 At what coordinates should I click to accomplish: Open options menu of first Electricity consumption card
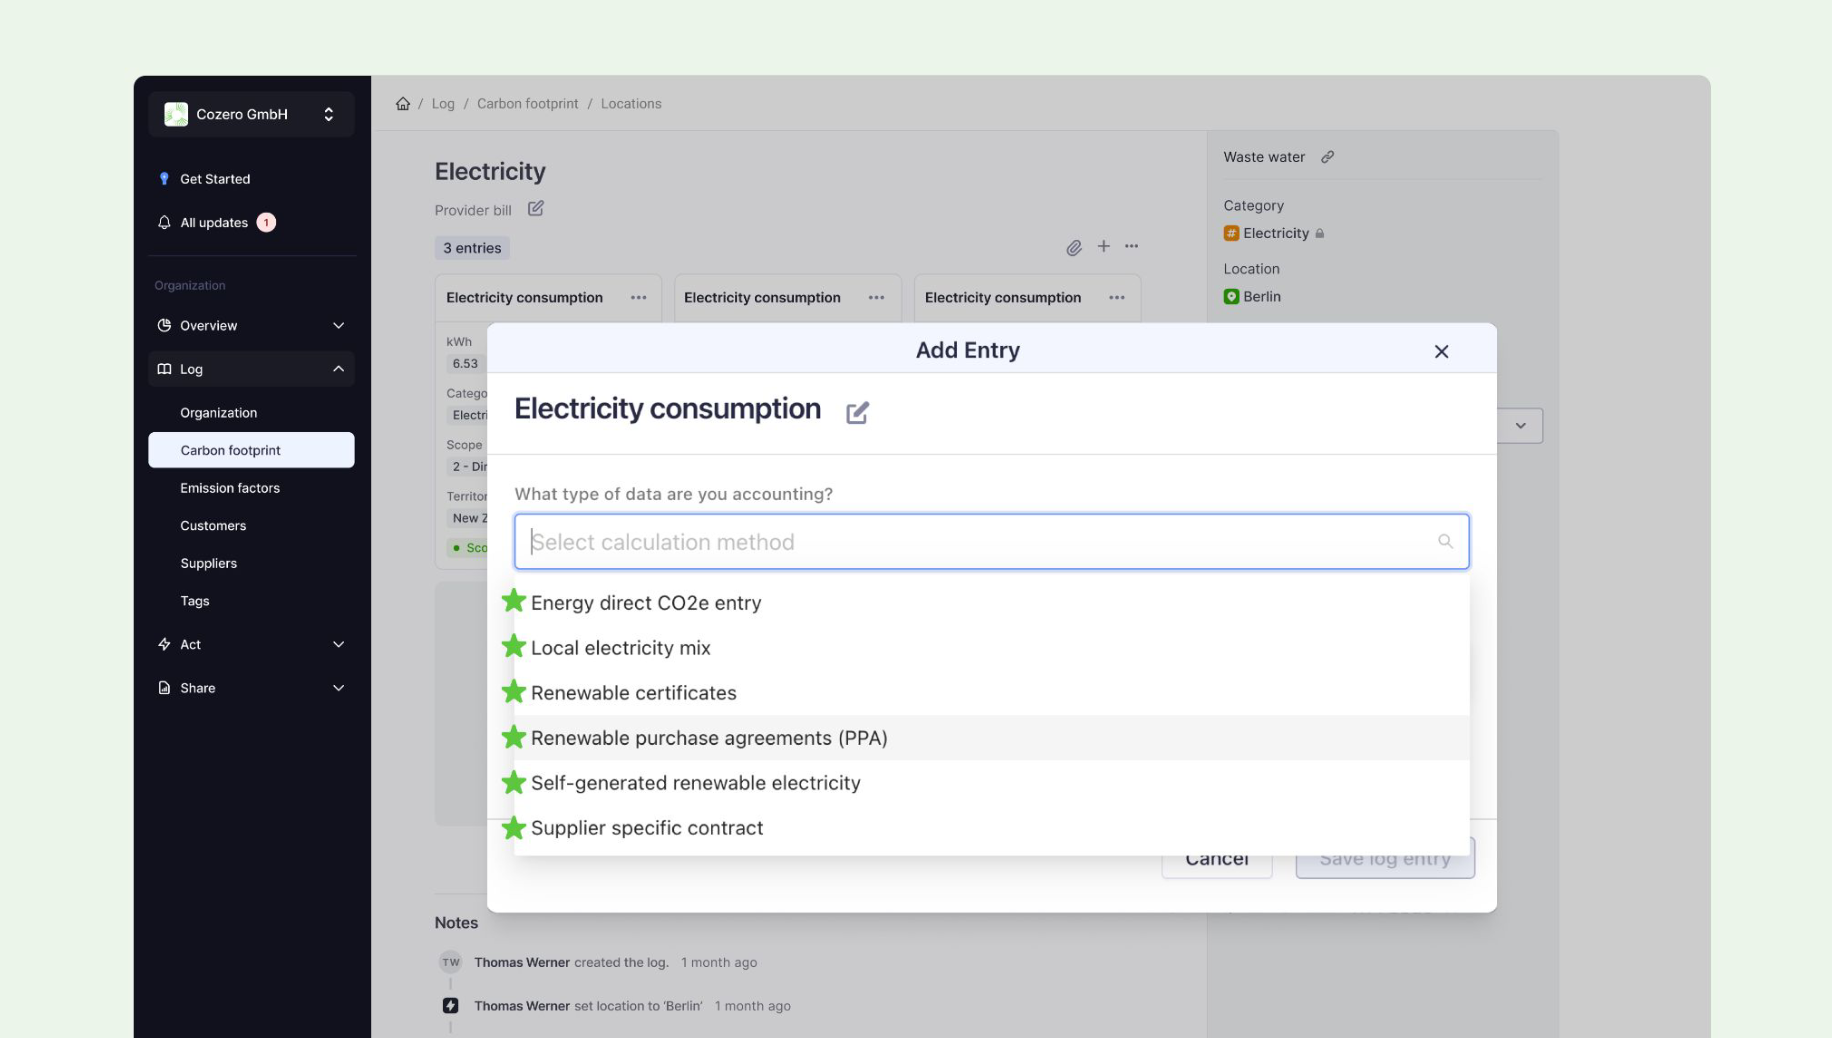click(638, 298)
